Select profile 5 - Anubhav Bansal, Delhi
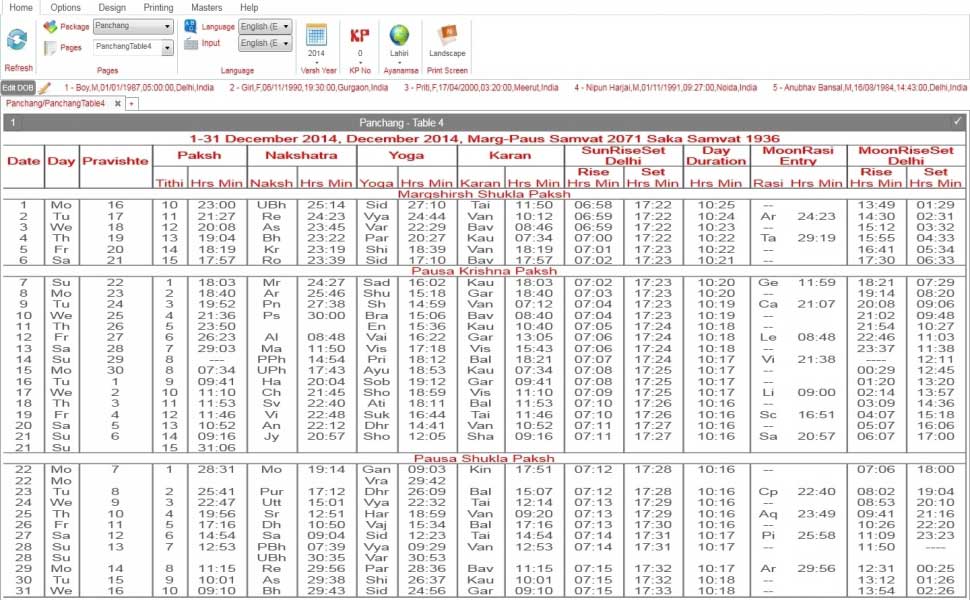 point(869,88)
